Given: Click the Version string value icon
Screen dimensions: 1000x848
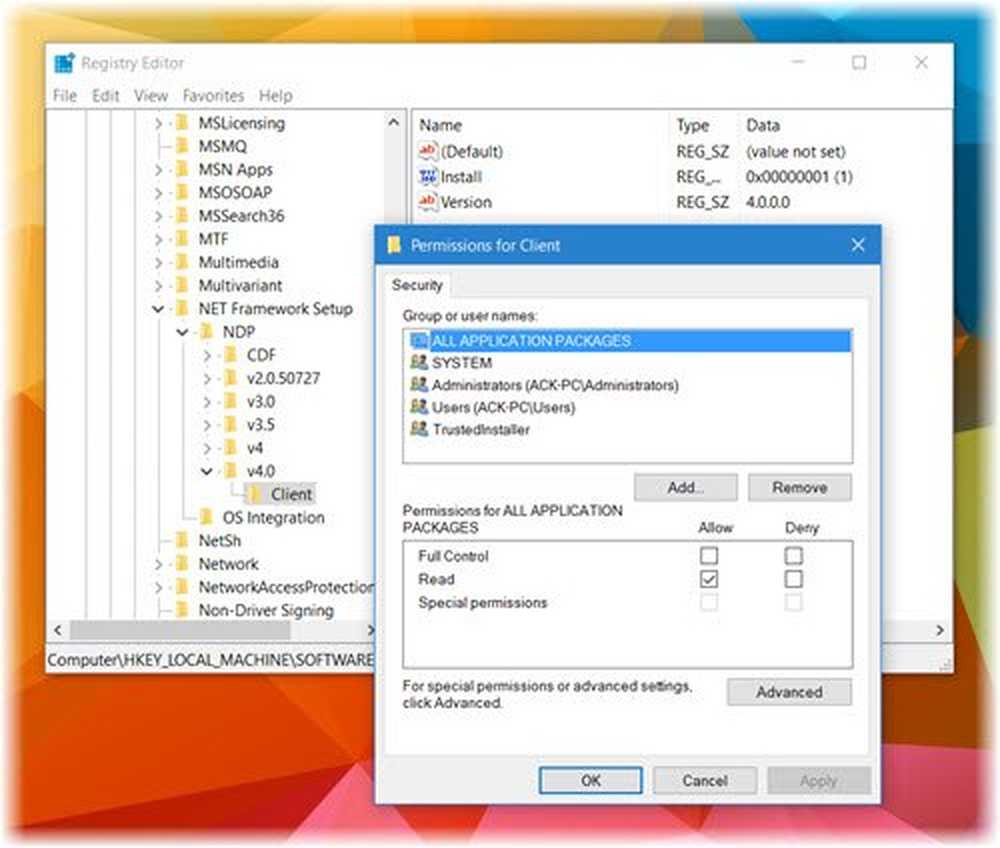Looking at the screenshot, I should point(427,201).
